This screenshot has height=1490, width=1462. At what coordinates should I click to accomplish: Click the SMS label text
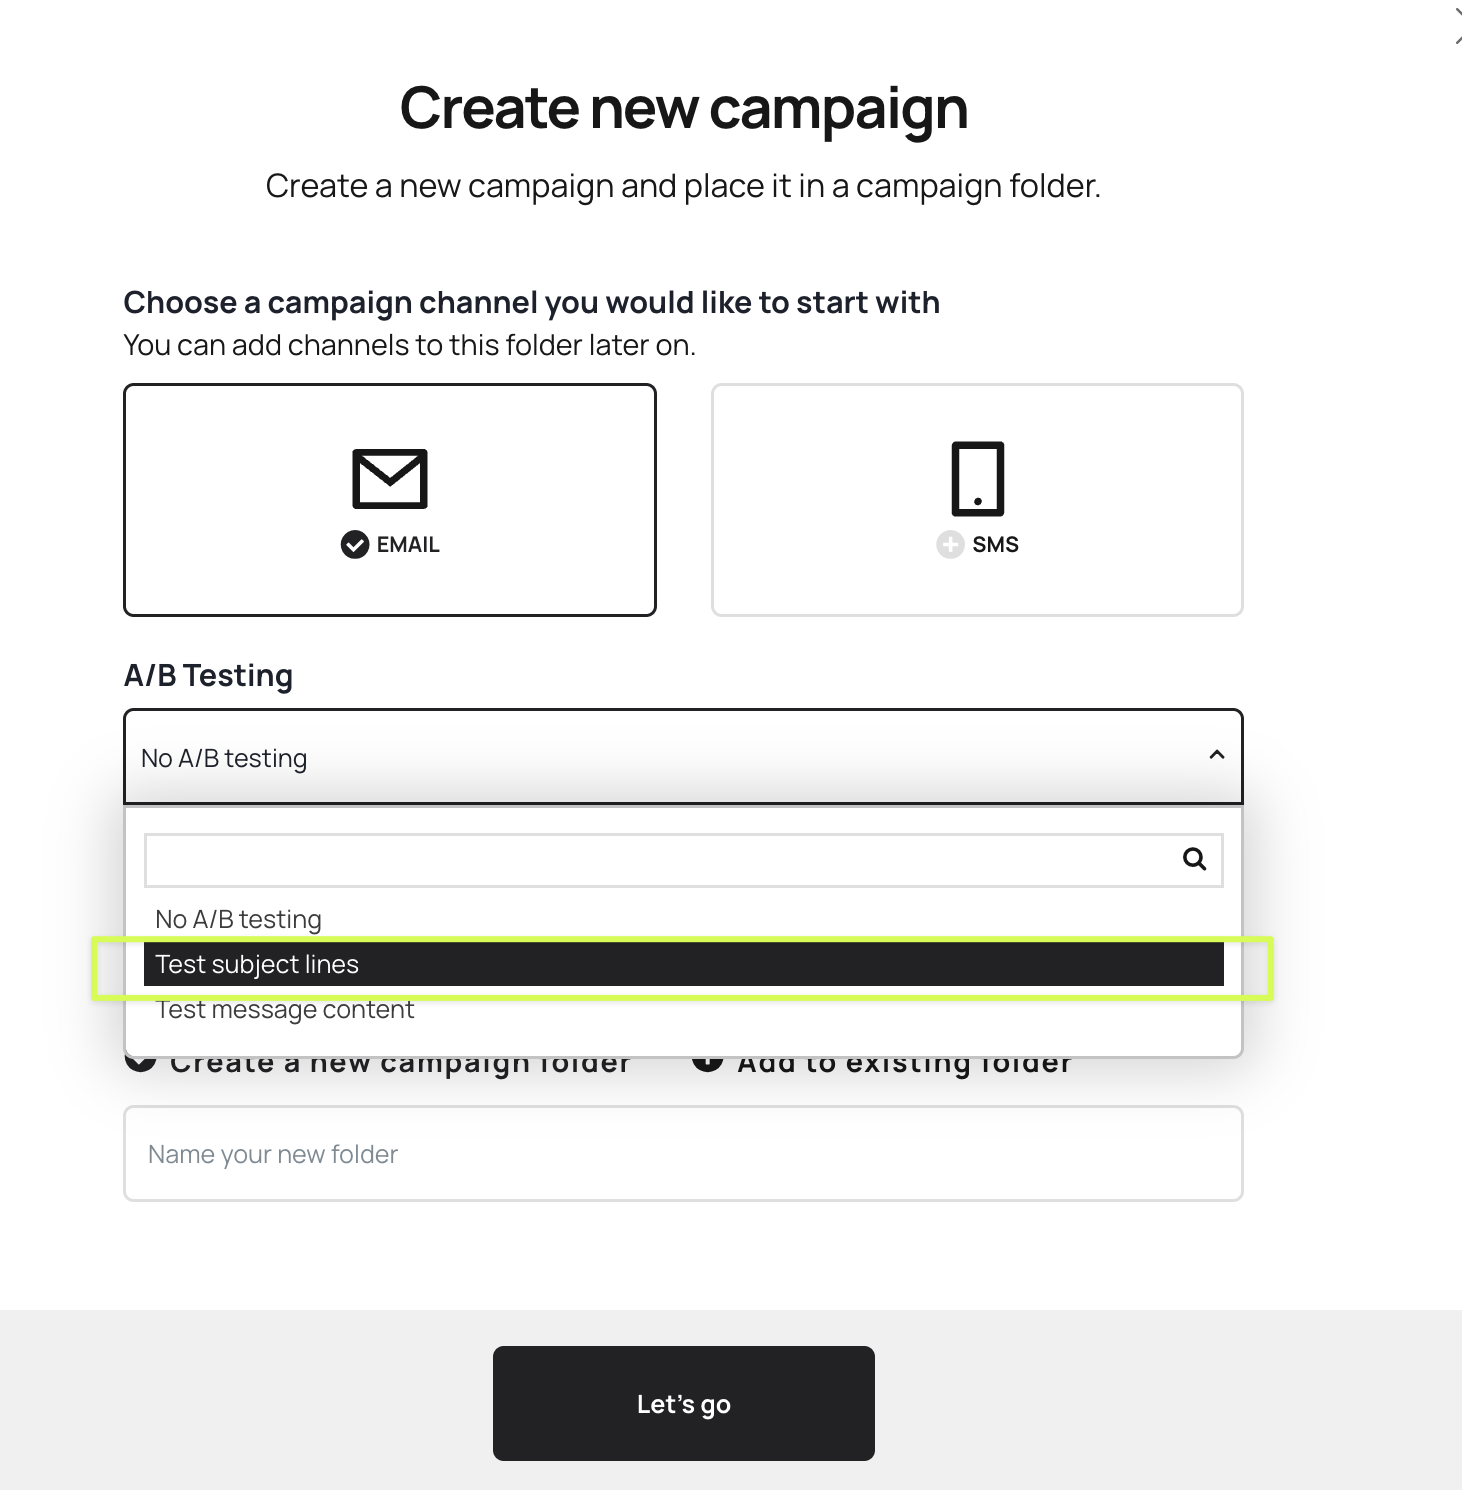click(x=995, y=545)
